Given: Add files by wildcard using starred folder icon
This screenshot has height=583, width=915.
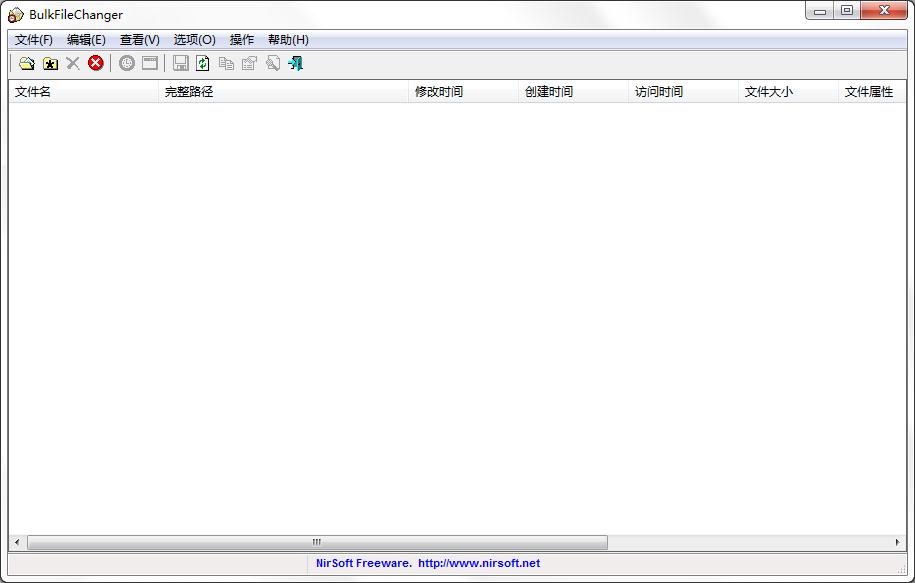Looking at the screenshot, I should point(50,63).
